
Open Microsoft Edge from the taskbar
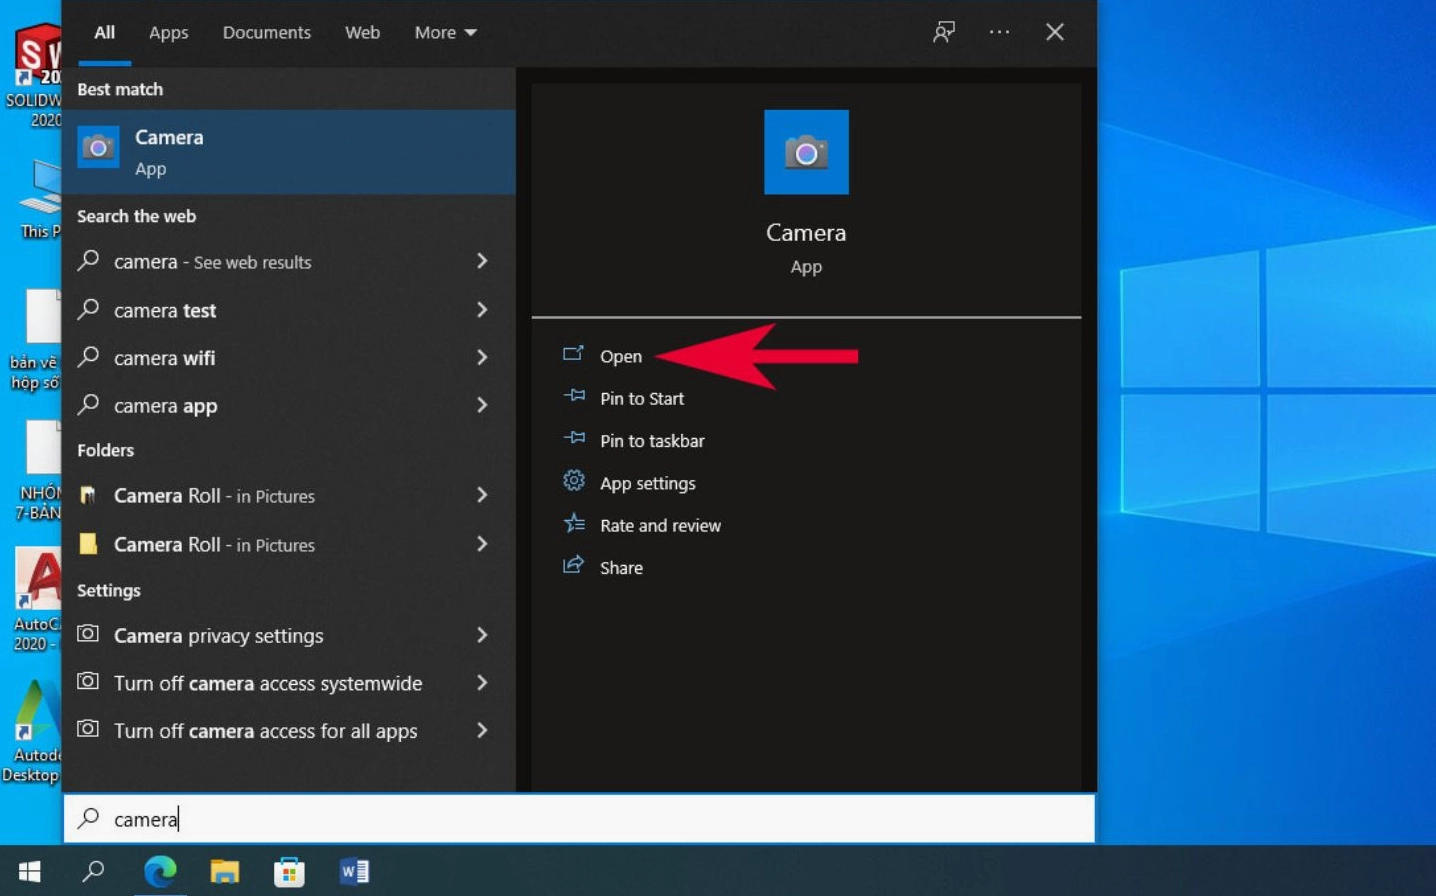tap(160, 871)
